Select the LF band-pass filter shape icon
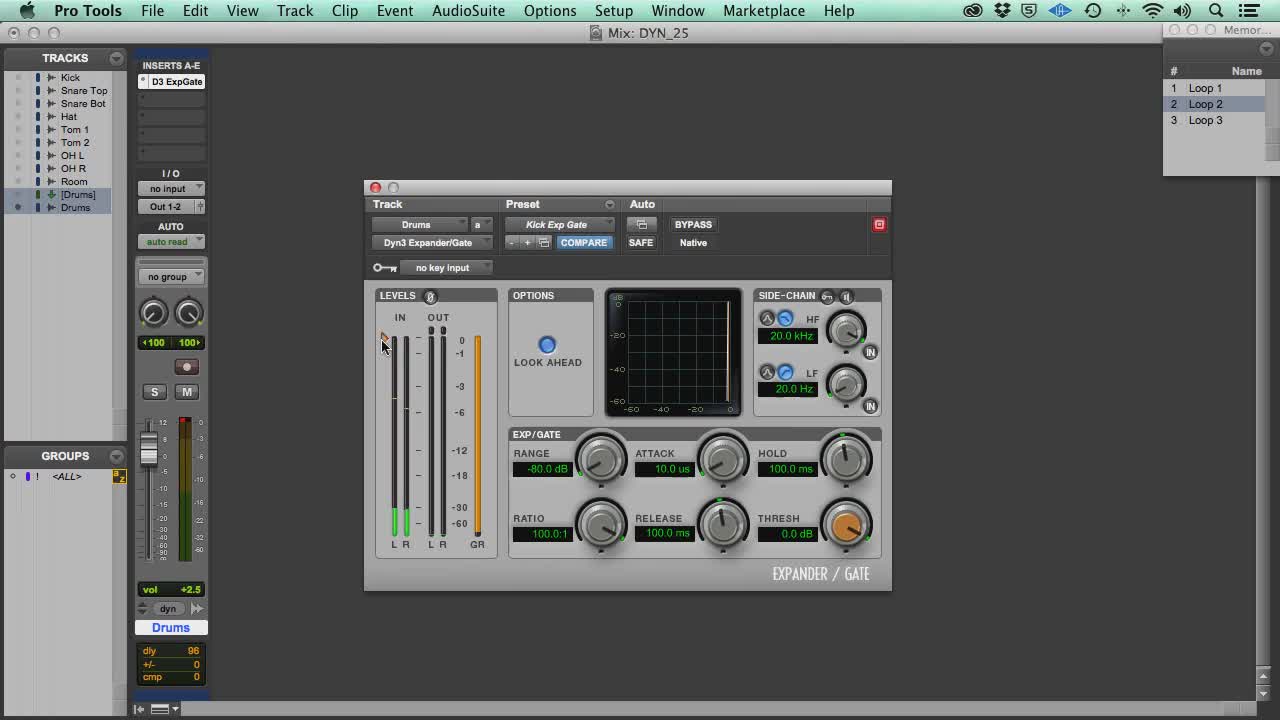Image resolution: width=1280 pixels, height=720 pixels. click(x=767, y=372)
